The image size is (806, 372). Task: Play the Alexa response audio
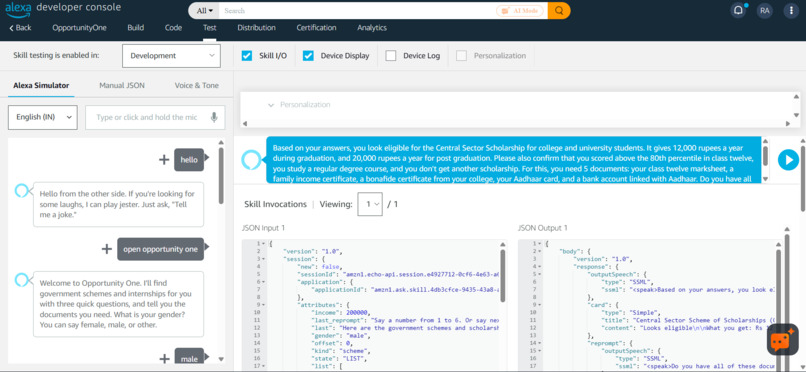pos(788,160)
